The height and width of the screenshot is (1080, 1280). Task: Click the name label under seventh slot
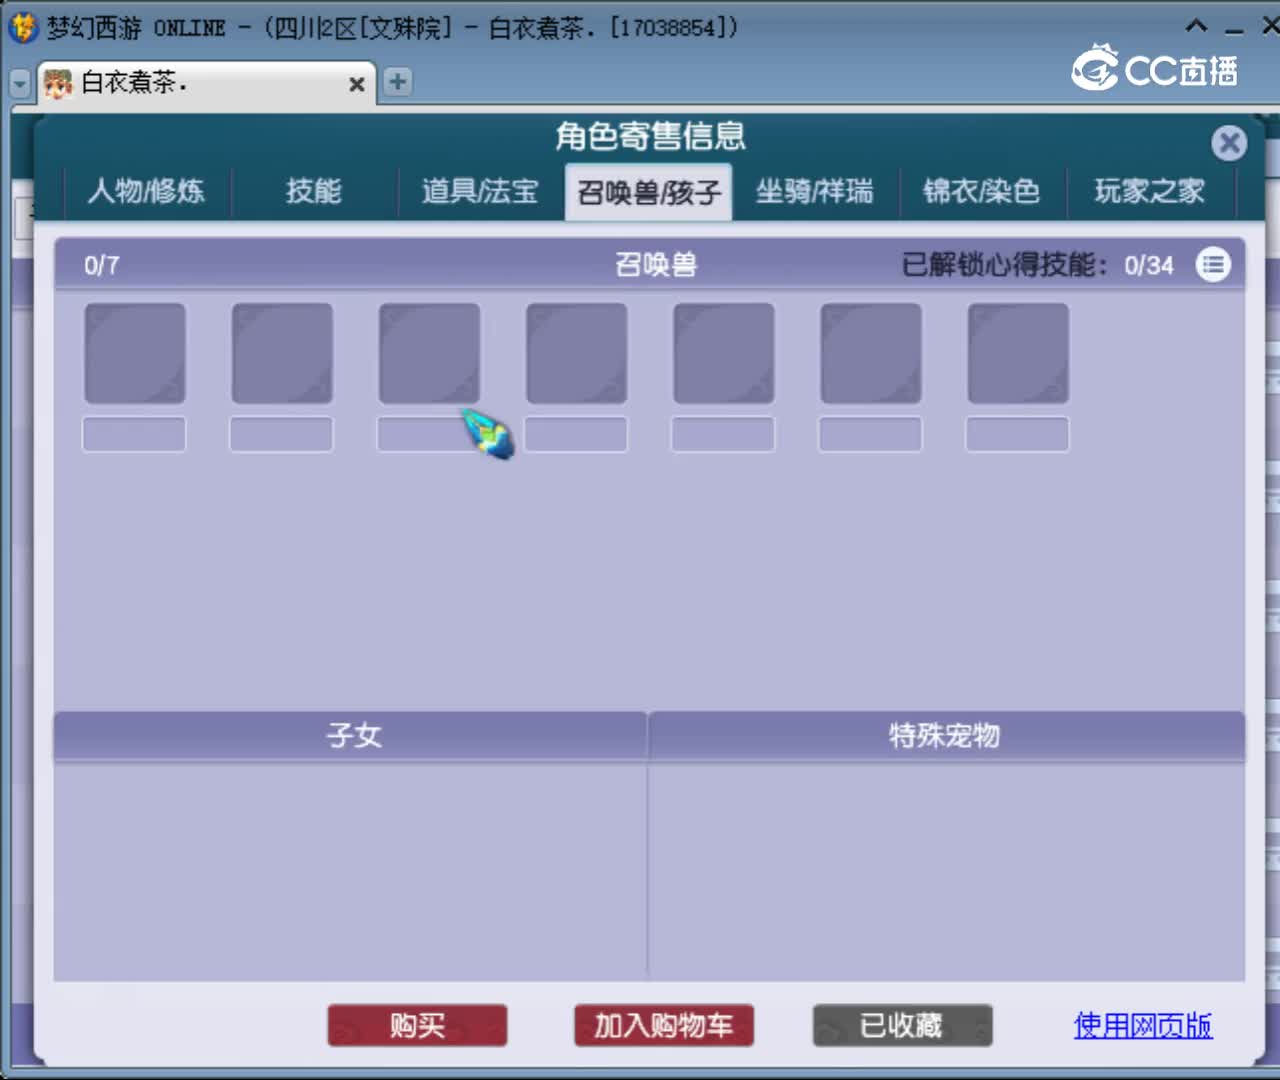pyautogui.click(x=1017, y=434)
